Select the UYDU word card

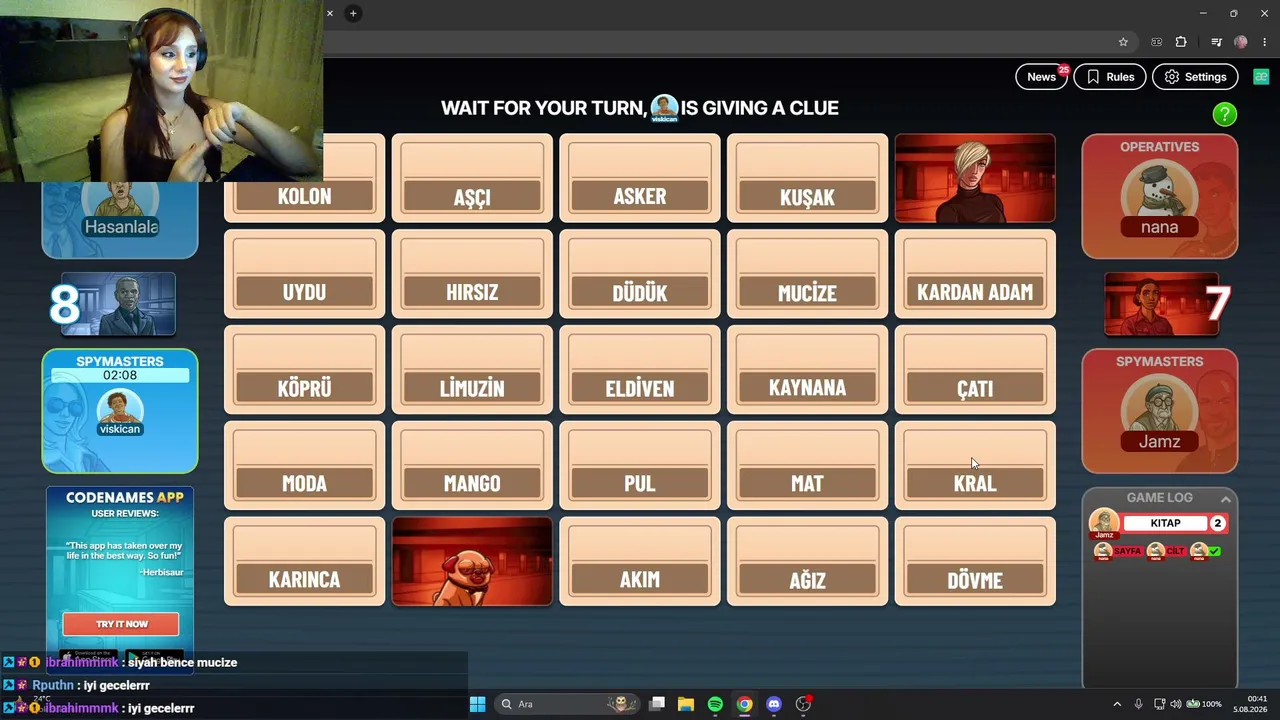coord(305,274)
